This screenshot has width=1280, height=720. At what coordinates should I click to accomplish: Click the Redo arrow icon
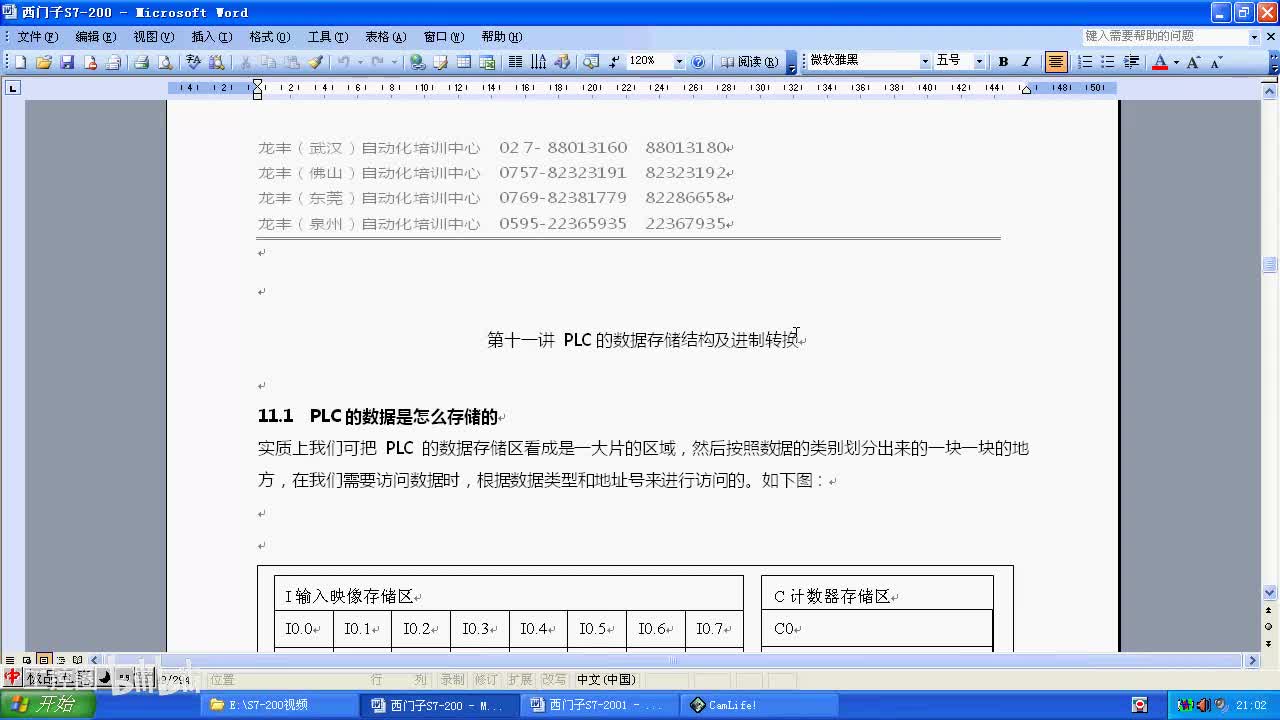[x=377, y=62]
